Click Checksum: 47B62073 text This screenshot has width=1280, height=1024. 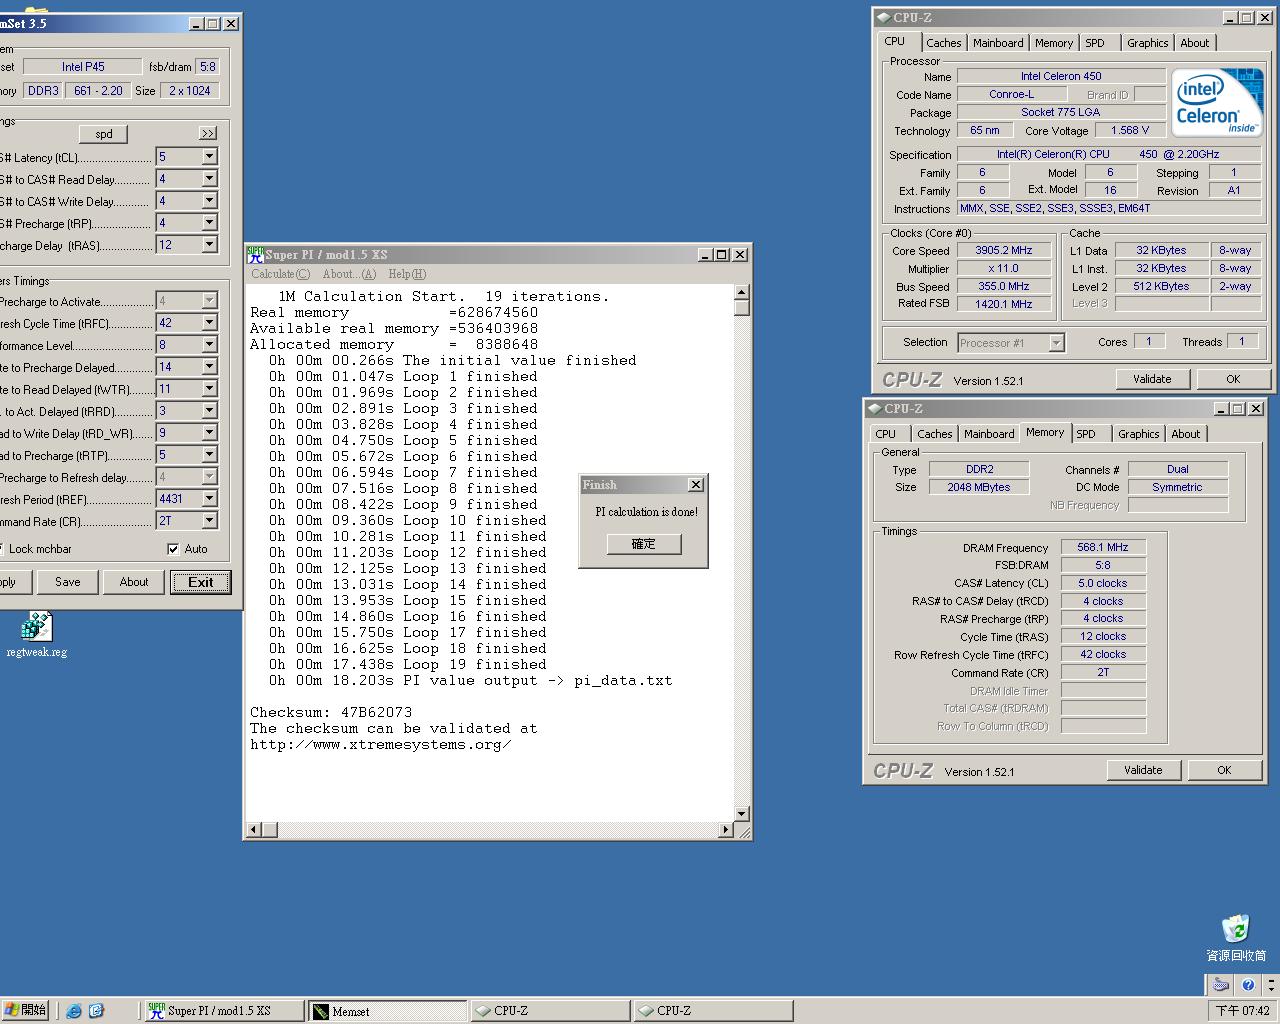(x=331, y=713)
